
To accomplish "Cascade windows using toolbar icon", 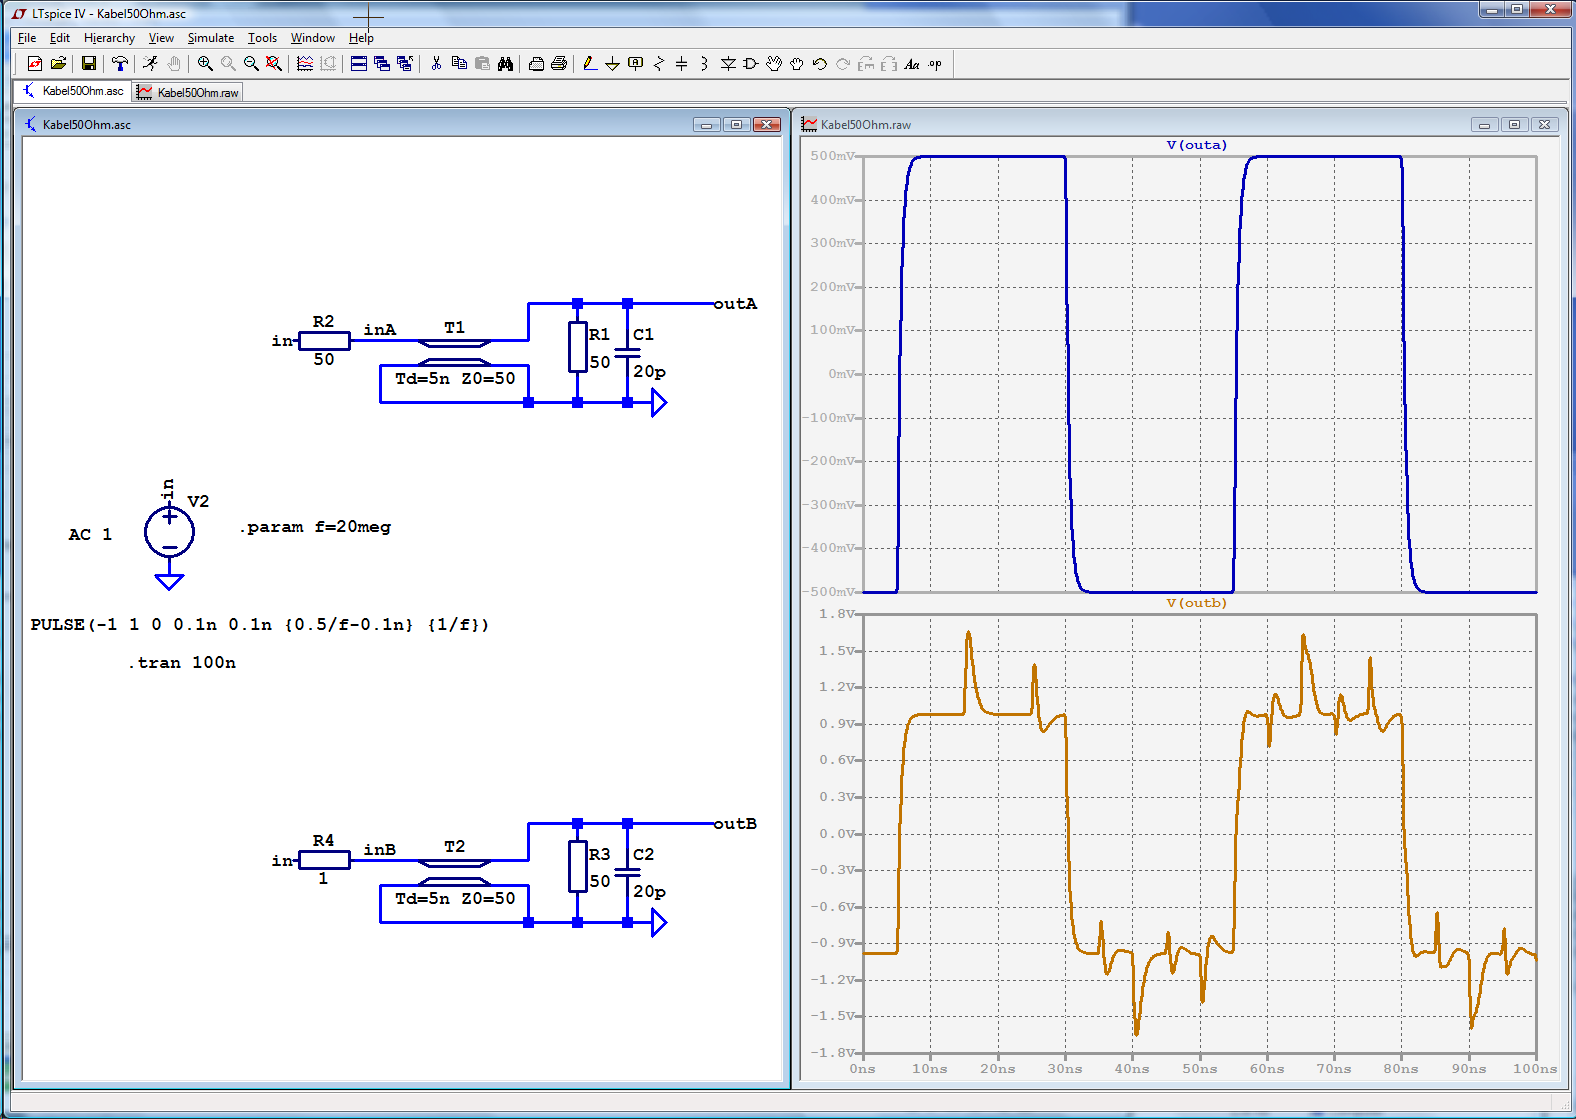I will pos(382,64).
